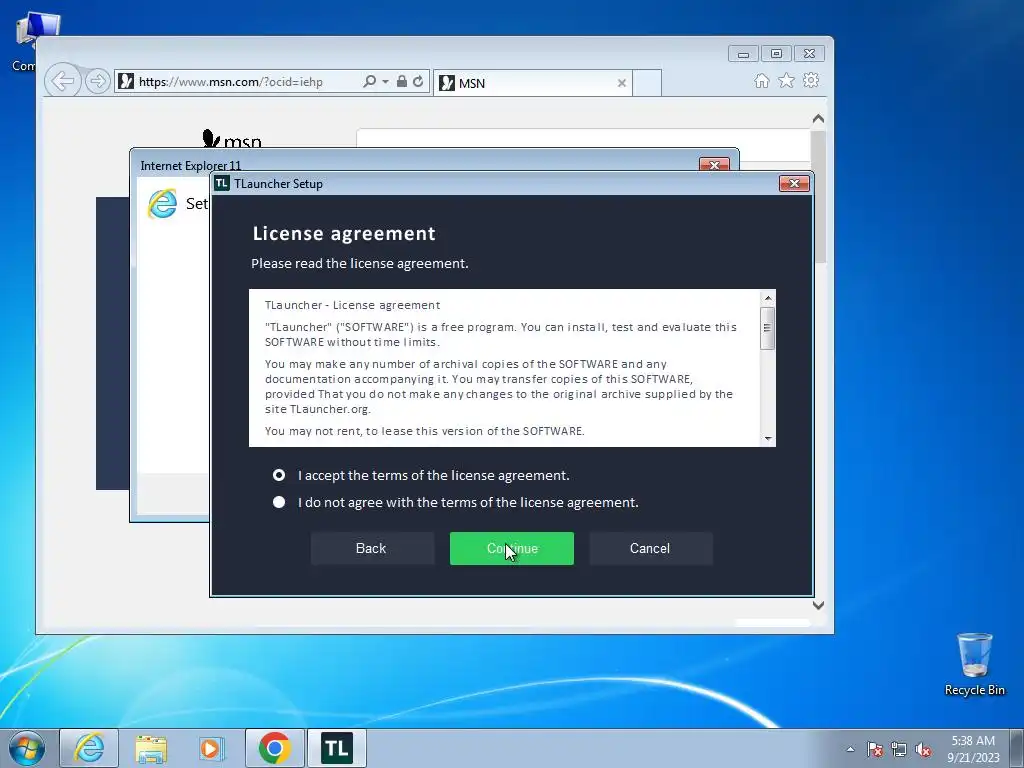Viewport: 1024px width, 768px height.
Task: Switch to the MSN browser tab
Action: [532, 83]
